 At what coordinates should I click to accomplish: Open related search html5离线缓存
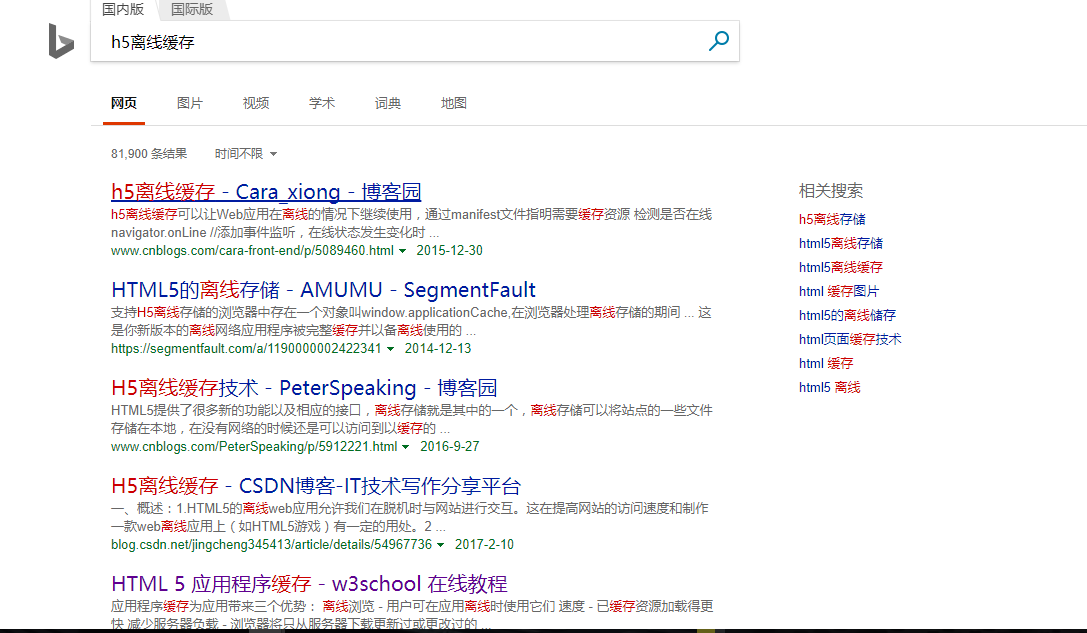pos(841,267)
